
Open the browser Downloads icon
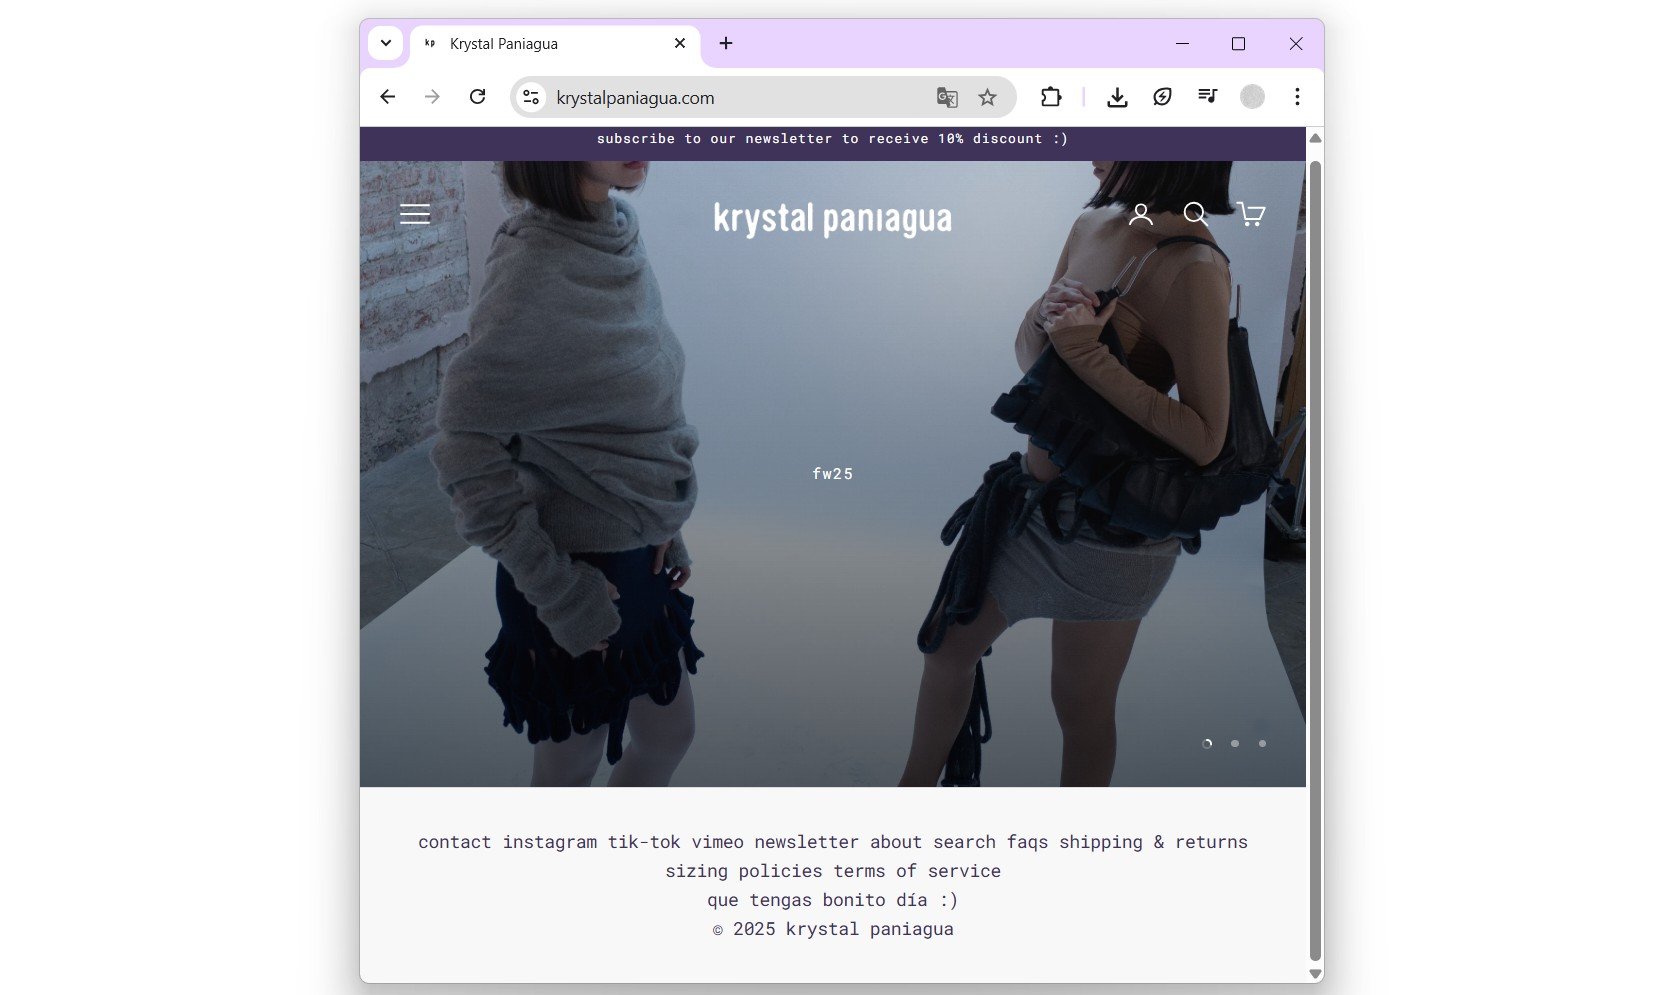click(x=1117, y=97)
